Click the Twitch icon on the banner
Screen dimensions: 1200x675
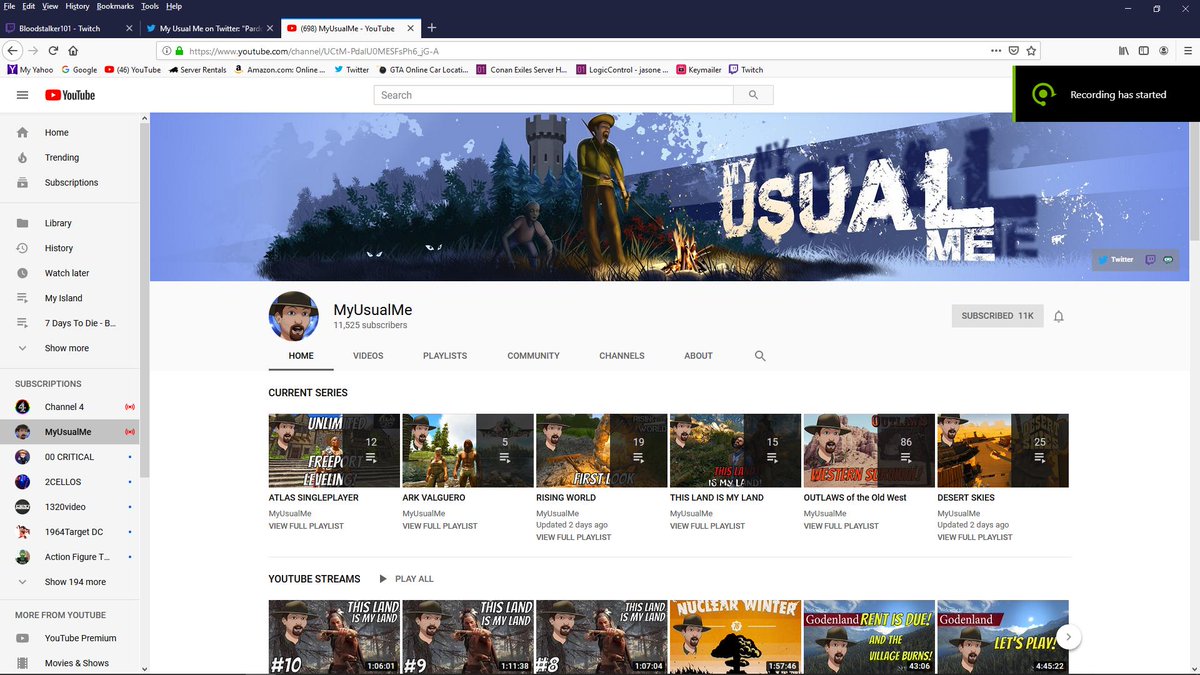click(1150, 259)
